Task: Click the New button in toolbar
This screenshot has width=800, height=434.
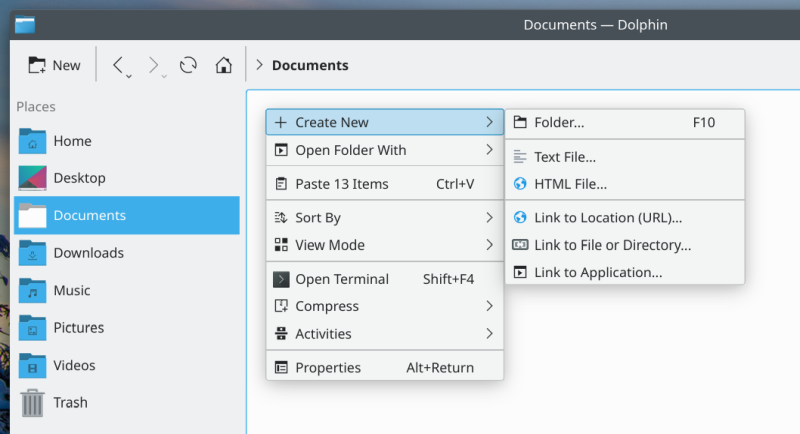Action: click(55, 65)
